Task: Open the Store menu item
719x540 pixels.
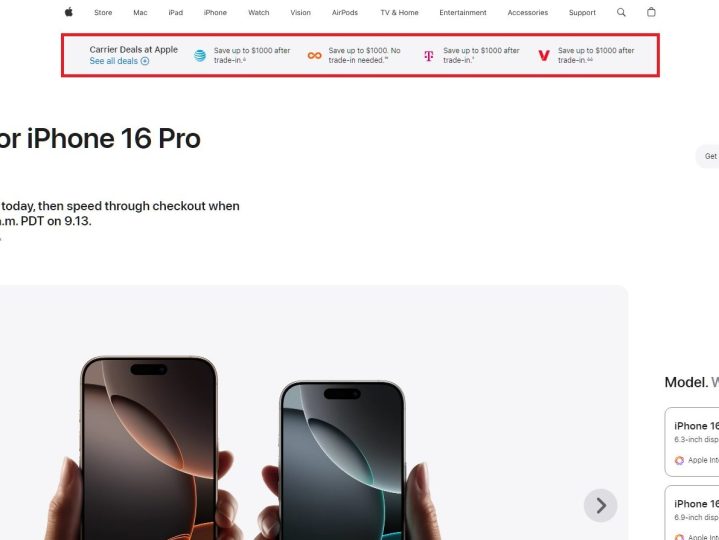Action: click(103, 12)
